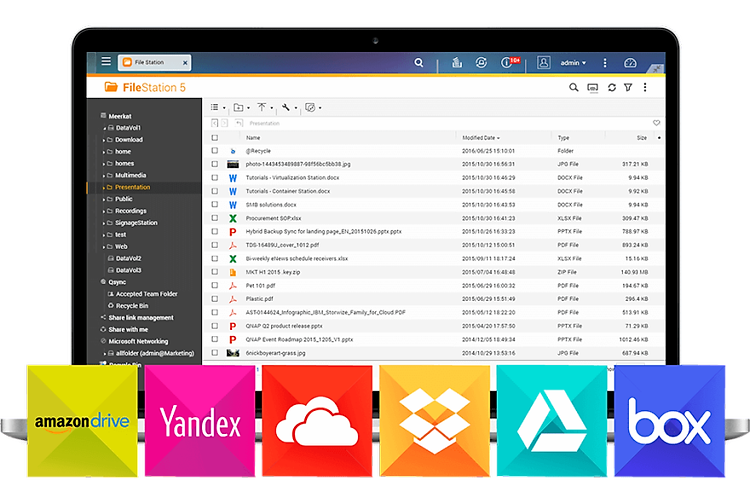Viewport: 750px width, 486px height.
Task: Expand the Recordings folder arrow
Action: click(103, 211)
